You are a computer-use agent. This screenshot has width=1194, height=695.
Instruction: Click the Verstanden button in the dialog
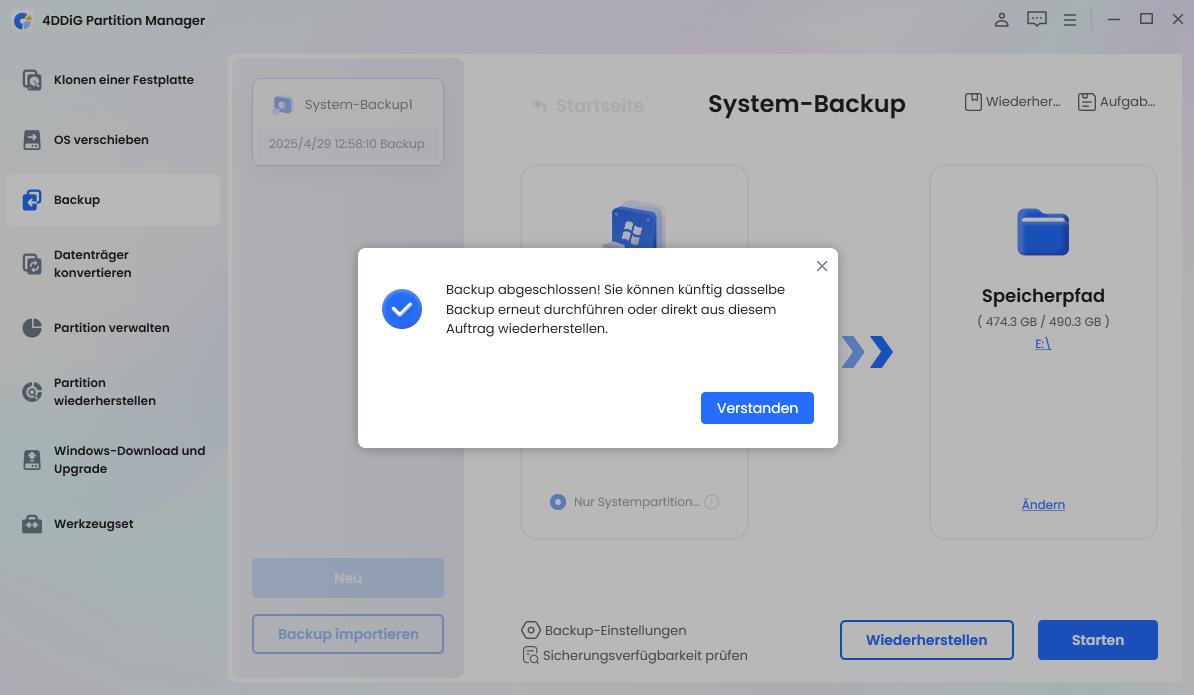coord(757,408)
